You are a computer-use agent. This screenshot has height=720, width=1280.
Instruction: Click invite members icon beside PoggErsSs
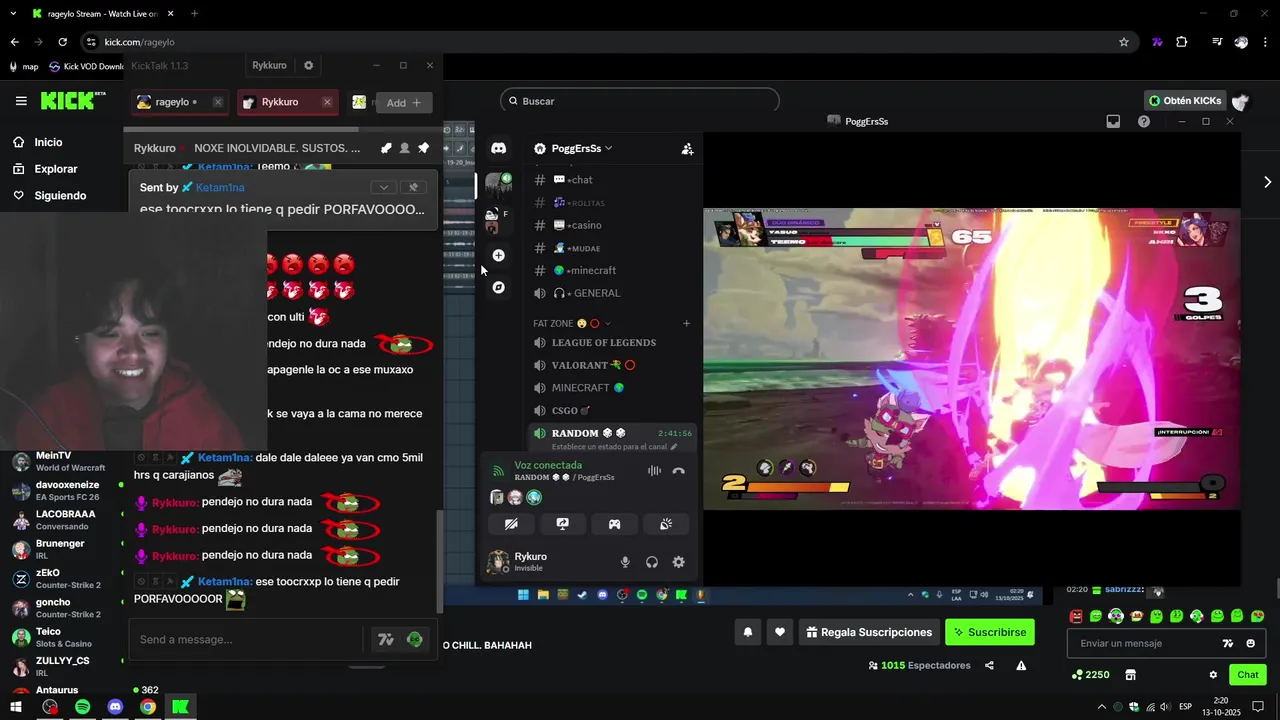click(x=687, y=148)
